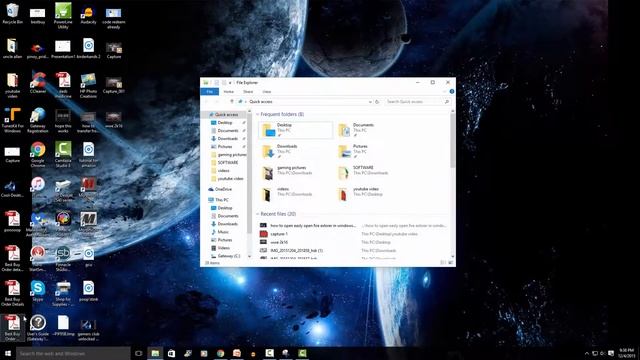Switch to large icons view toggle
The image size is (640, 360).
point(451,263)
